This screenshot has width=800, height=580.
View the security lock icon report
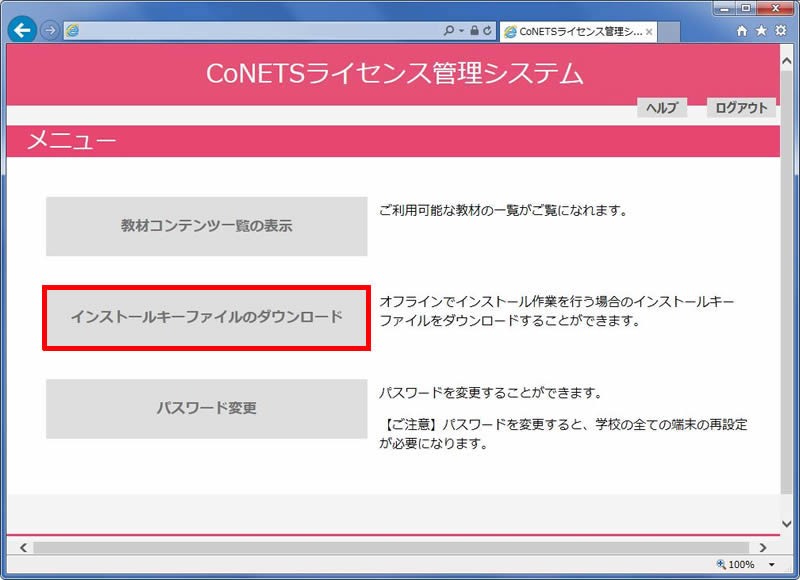point(474,31)
